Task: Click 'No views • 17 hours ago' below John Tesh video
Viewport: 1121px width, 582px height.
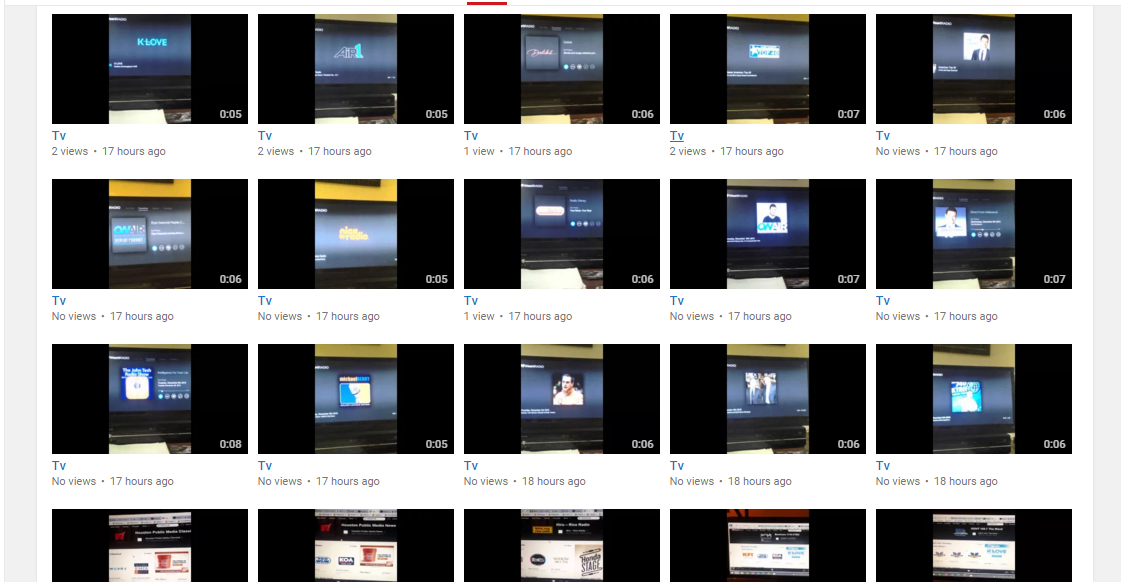Action: pyautogui.click(x=113, y=482)
